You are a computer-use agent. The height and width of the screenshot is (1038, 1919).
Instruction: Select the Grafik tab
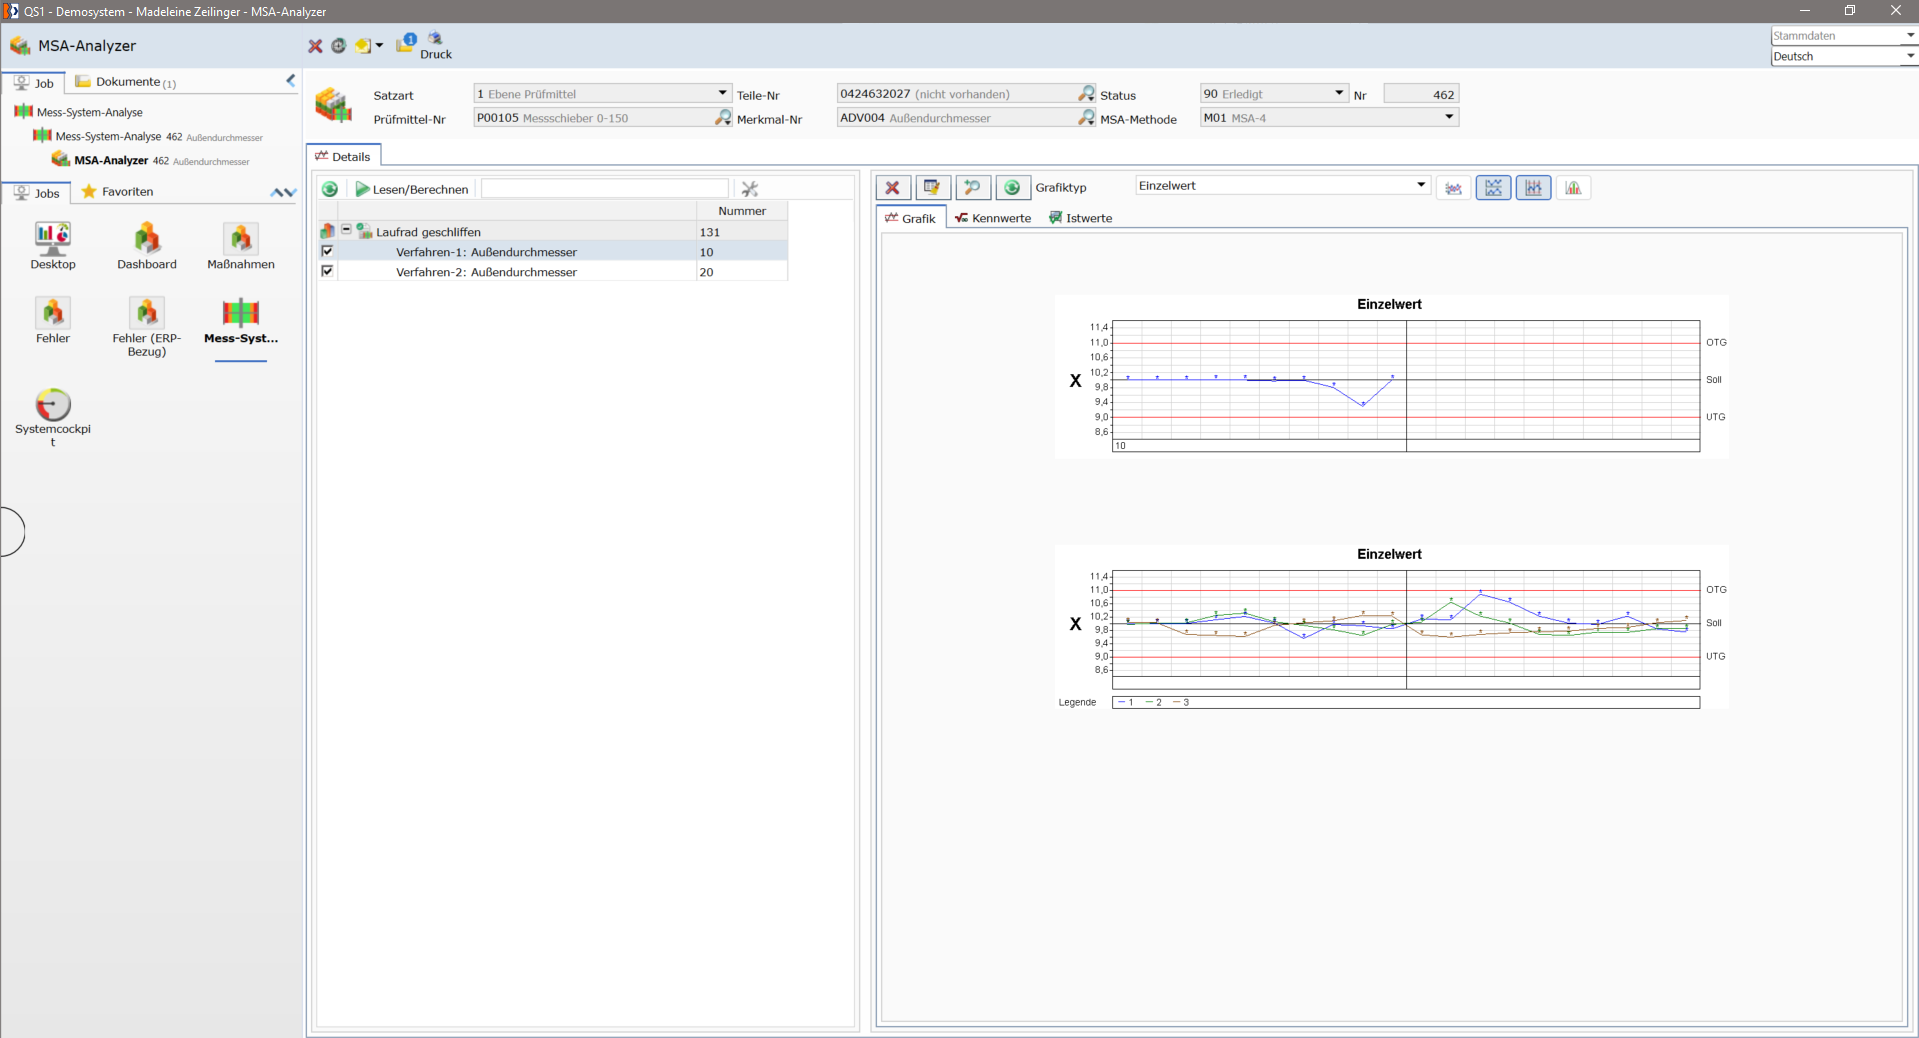[911, 218]
